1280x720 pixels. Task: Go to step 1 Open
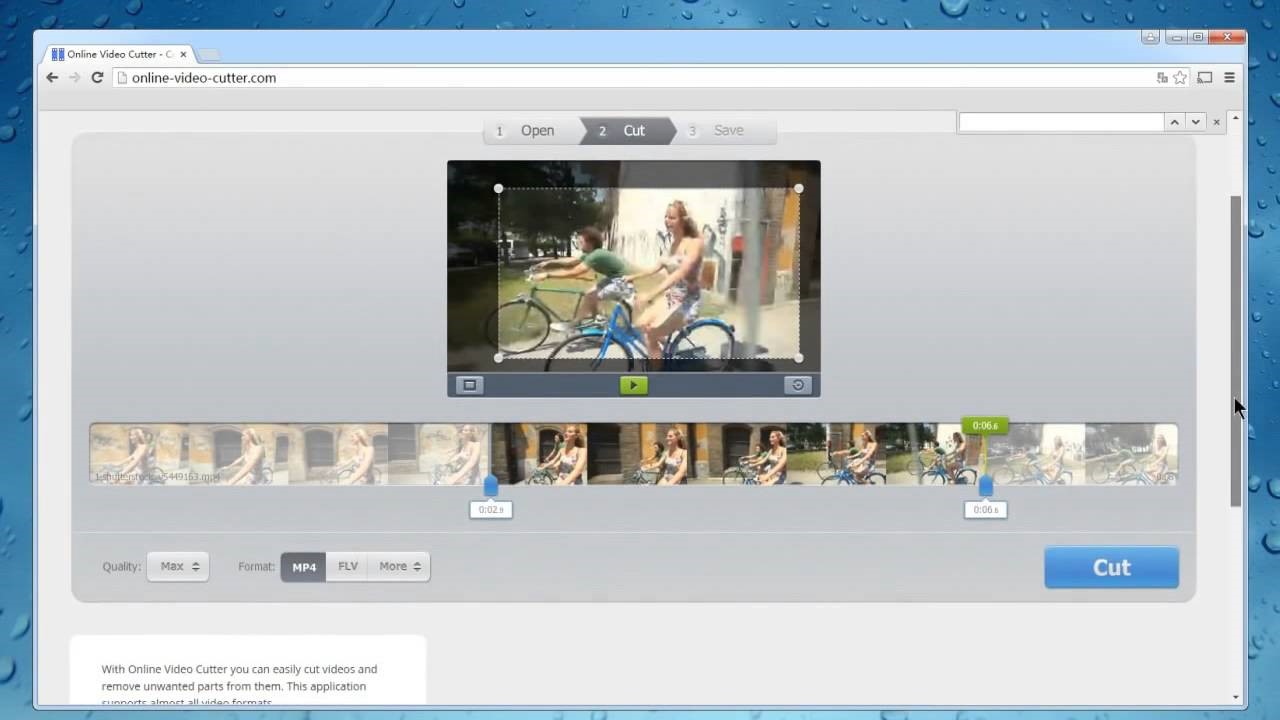530,130
